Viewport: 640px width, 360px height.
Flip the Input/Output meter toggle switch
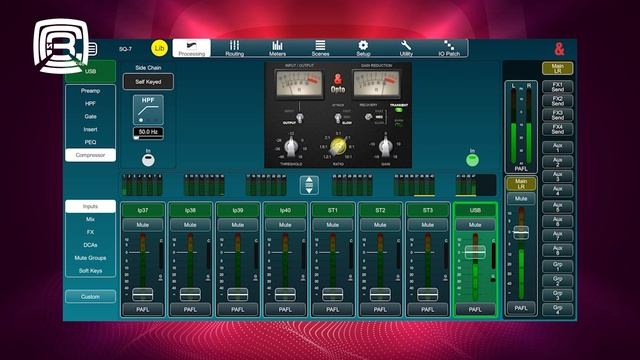pyautogui.click(x=300, y=117)
